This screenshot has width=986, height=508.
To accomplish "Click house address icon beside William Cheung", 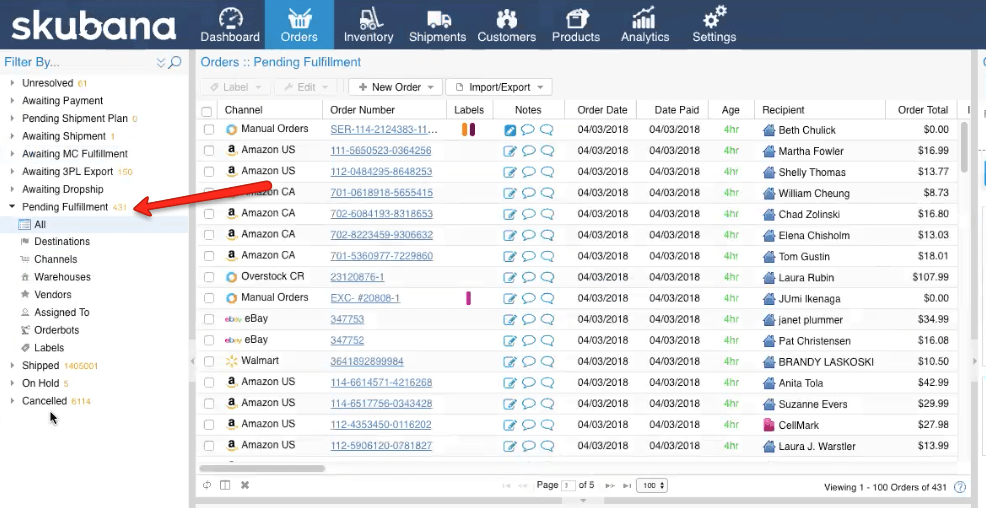I will click(769, 193).
